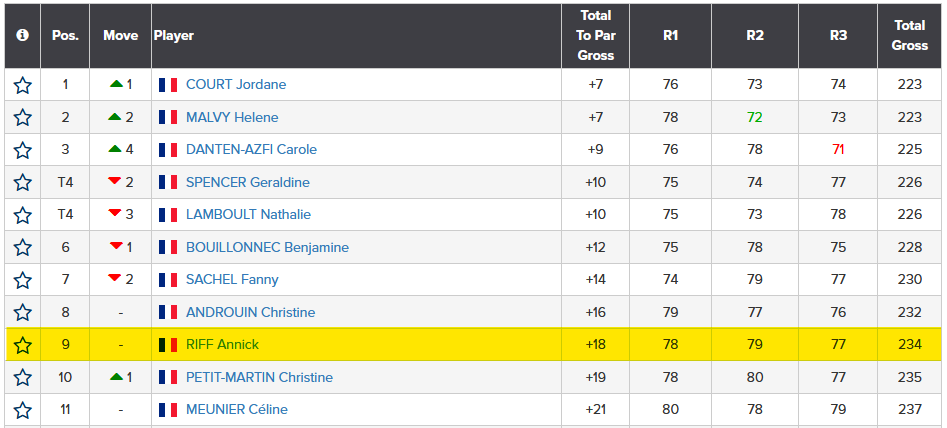This screenshot has height=428, width=947.
Task: Click green up arrow in COURT Jordane row
Action: [x=116, y=85]
